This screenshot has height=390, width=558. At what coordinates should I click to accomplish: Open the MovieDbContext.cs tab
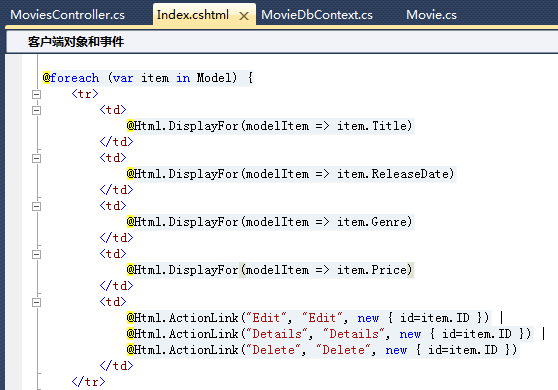pyautogui.click(x=317, y=15)
